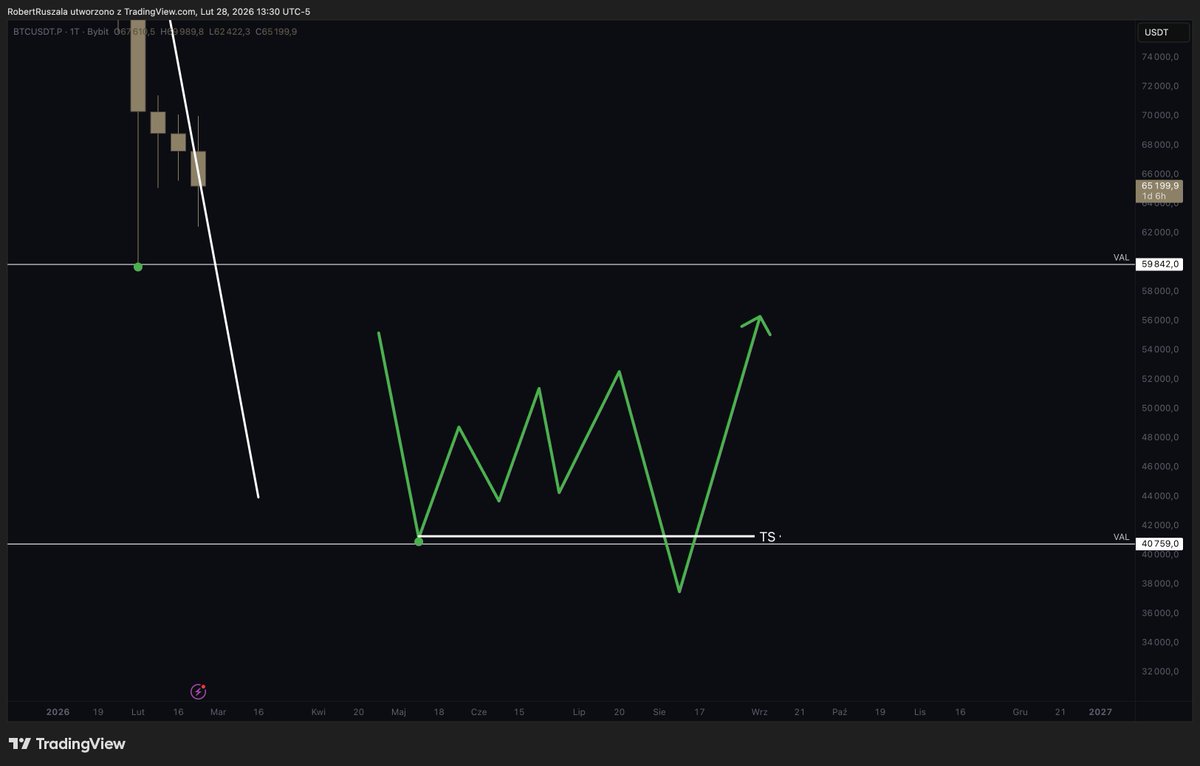Click the Kwi month label
The image size is (1200, 766).
318,712
